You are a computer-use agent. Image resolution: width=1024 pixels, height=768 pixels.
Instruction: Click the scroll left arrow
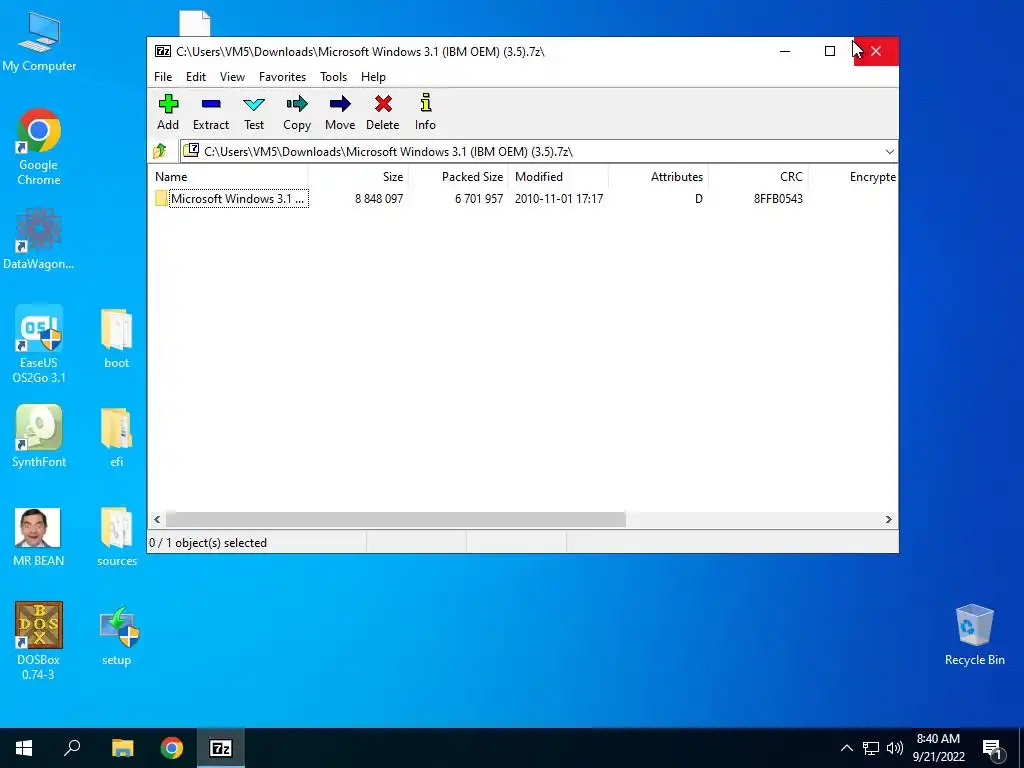pyautogui.click(x=157, y=519)
